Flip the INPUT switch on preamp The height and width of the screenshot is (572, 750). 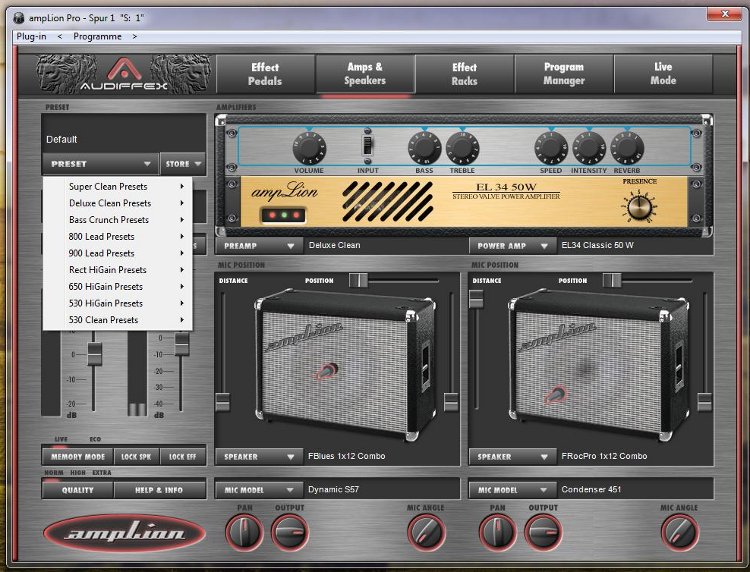(x=367, y=144)
